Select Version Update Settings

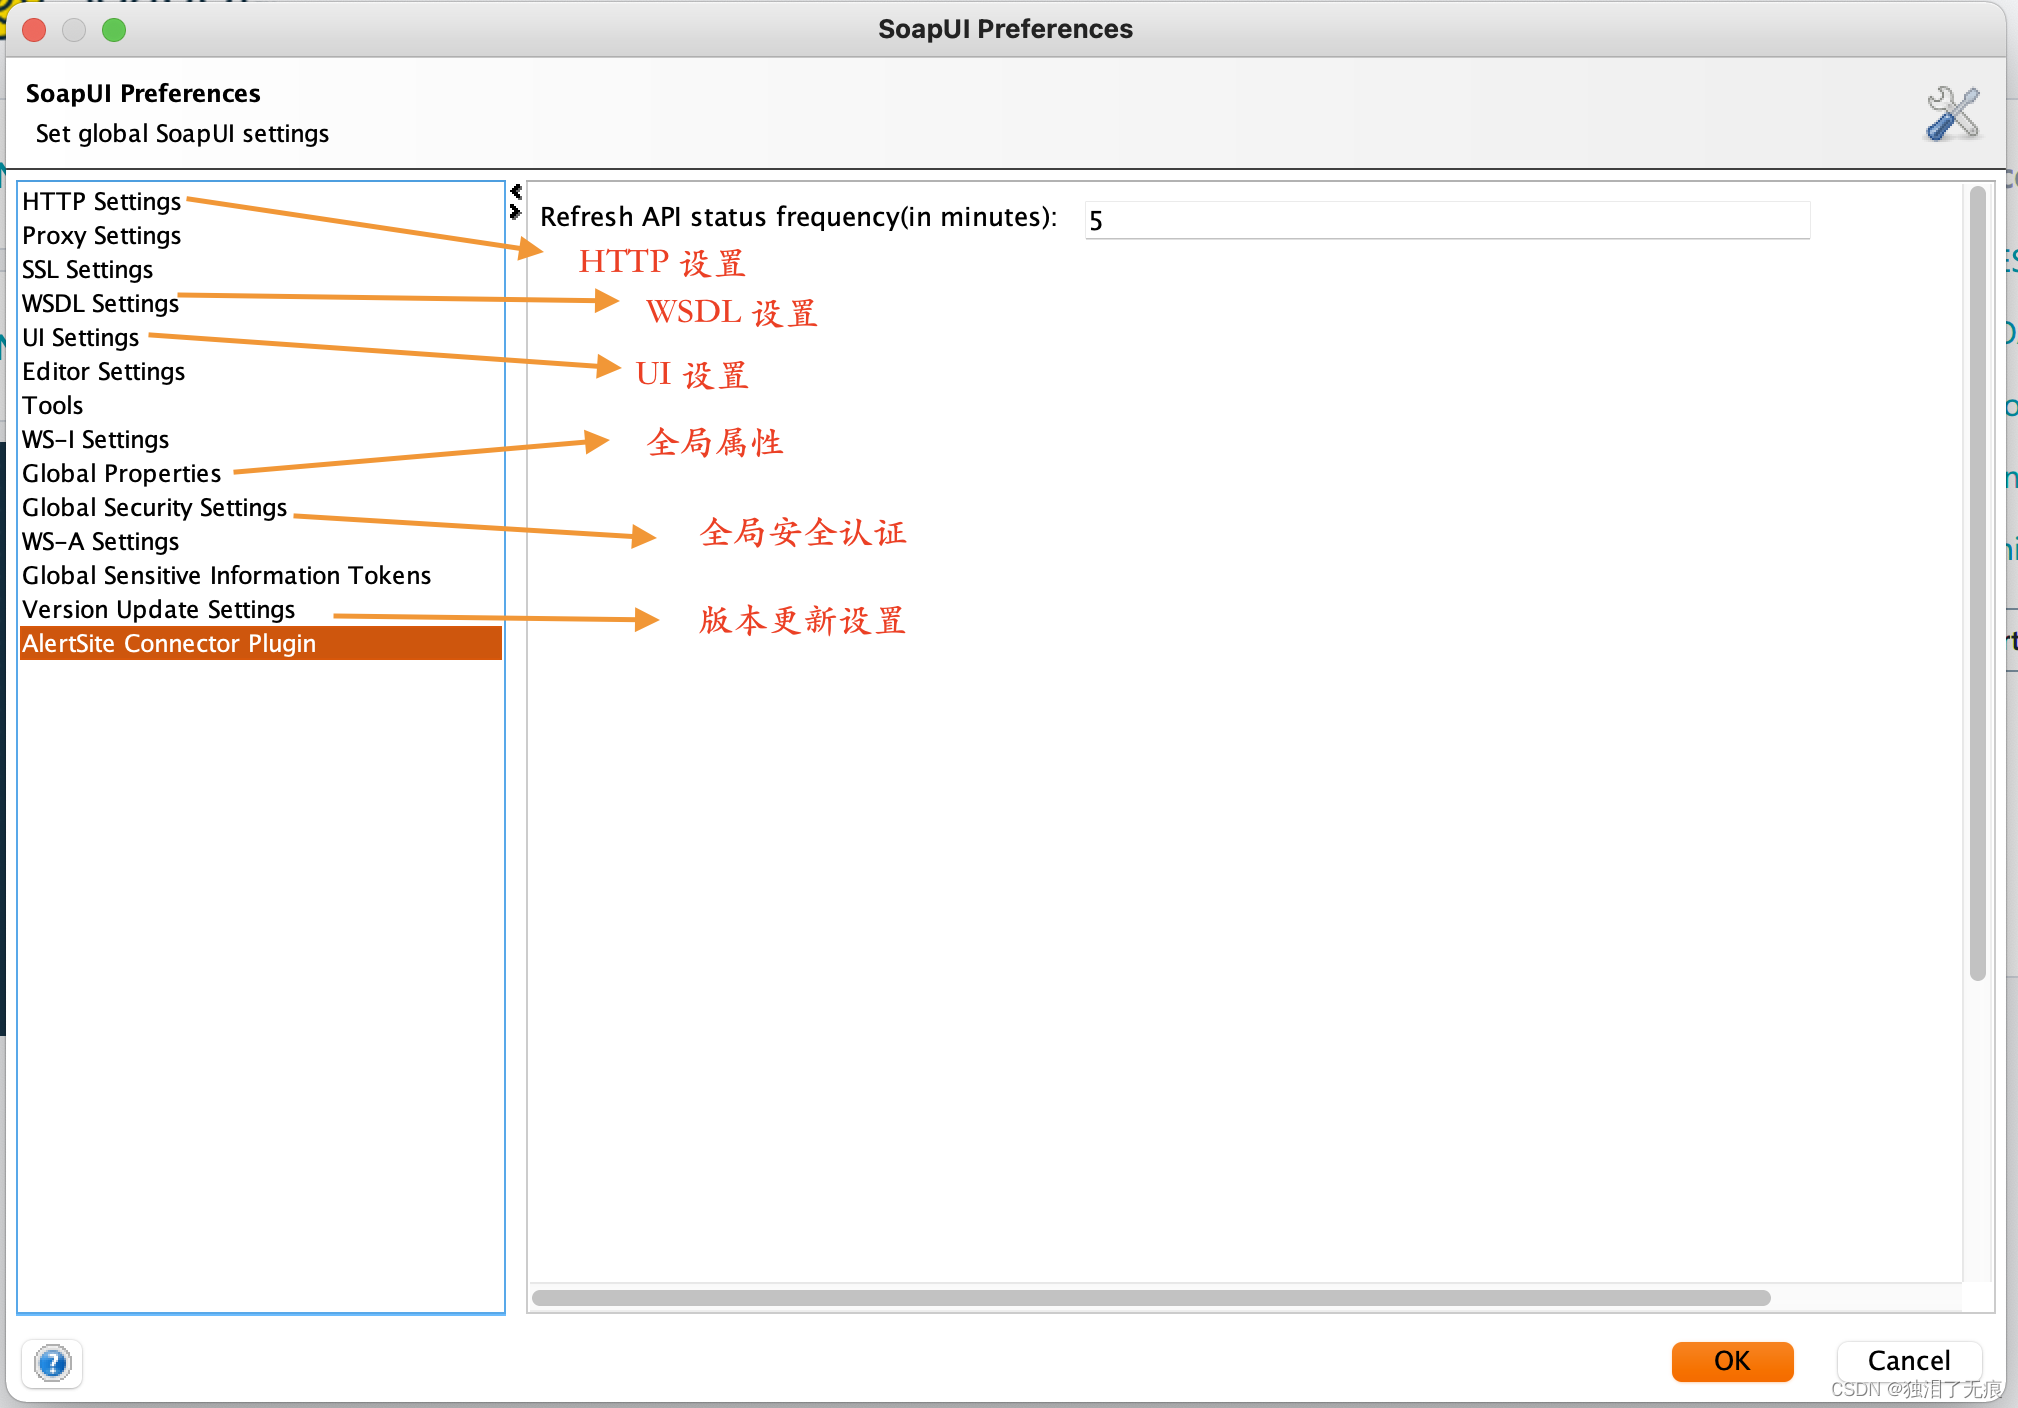coord(158,610)
